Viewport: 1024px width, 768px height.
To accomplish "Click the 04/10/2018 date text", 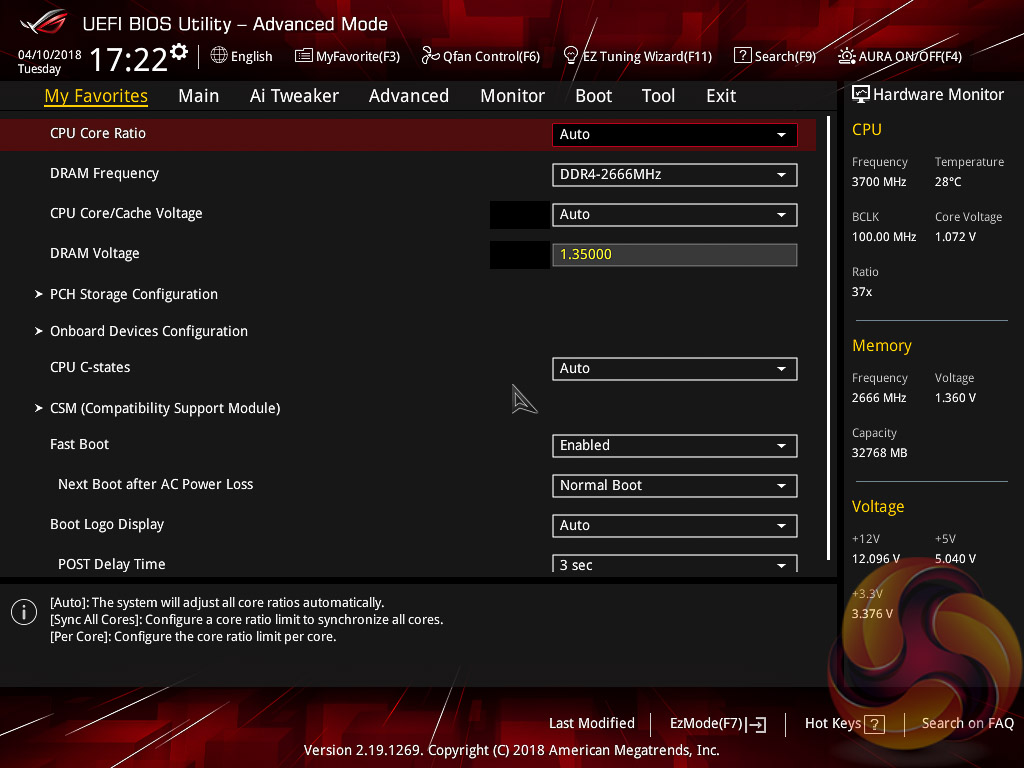I will [x=50, y=55].
